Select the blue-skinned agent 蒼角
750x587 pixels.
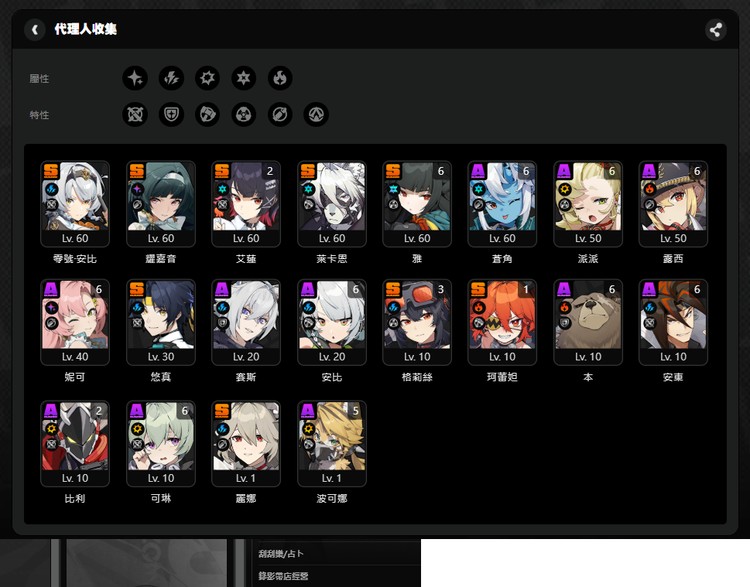503,204
